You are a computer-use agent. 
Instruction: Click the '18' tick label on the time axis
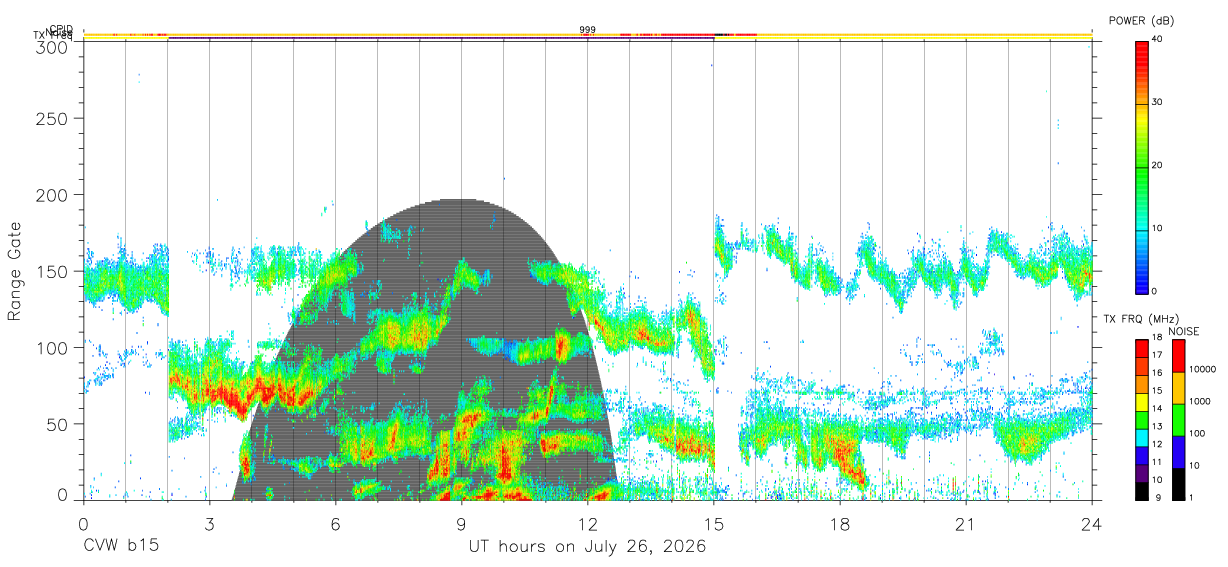[839, 524]
